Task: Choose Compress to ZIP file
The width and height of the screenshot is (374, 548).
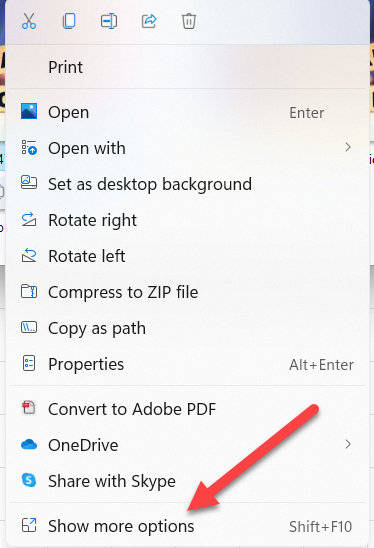Action: (187, 292)
